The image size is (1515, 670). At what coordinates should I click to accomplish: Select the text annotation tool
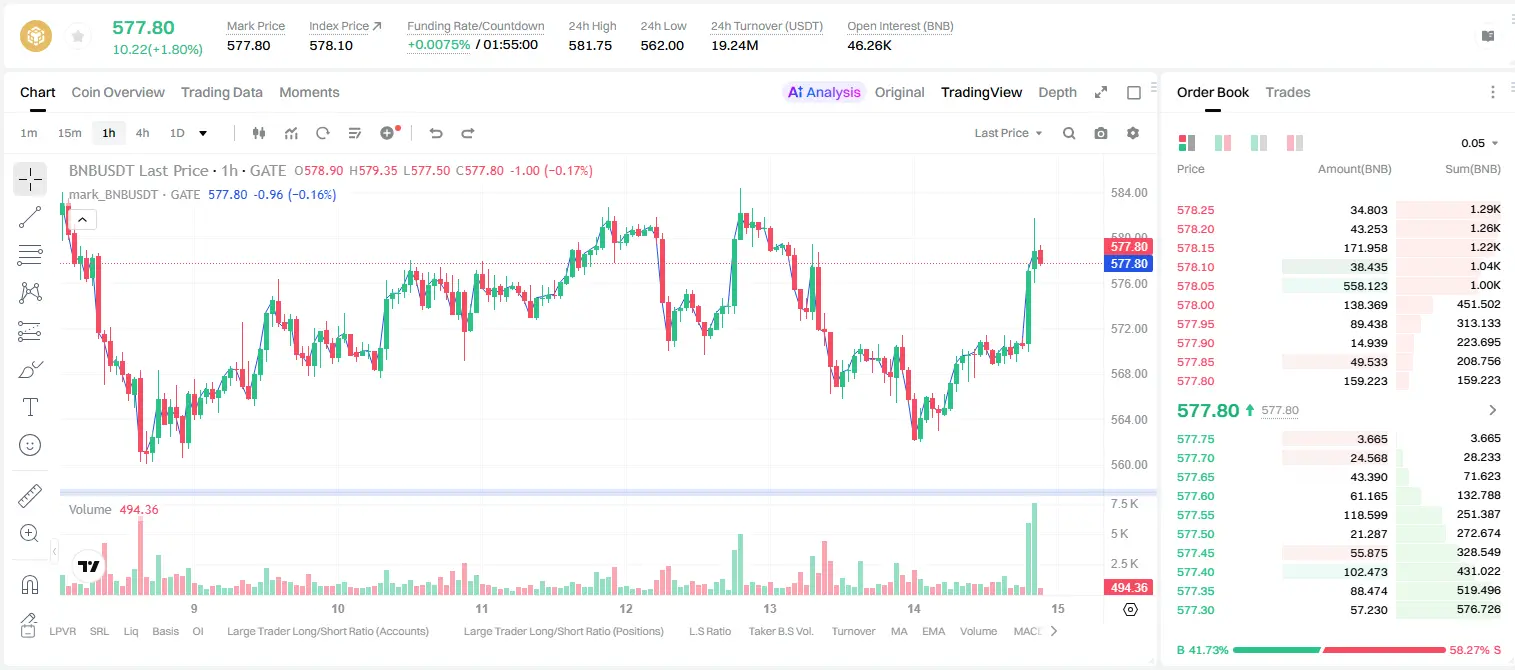click(30, 407)
